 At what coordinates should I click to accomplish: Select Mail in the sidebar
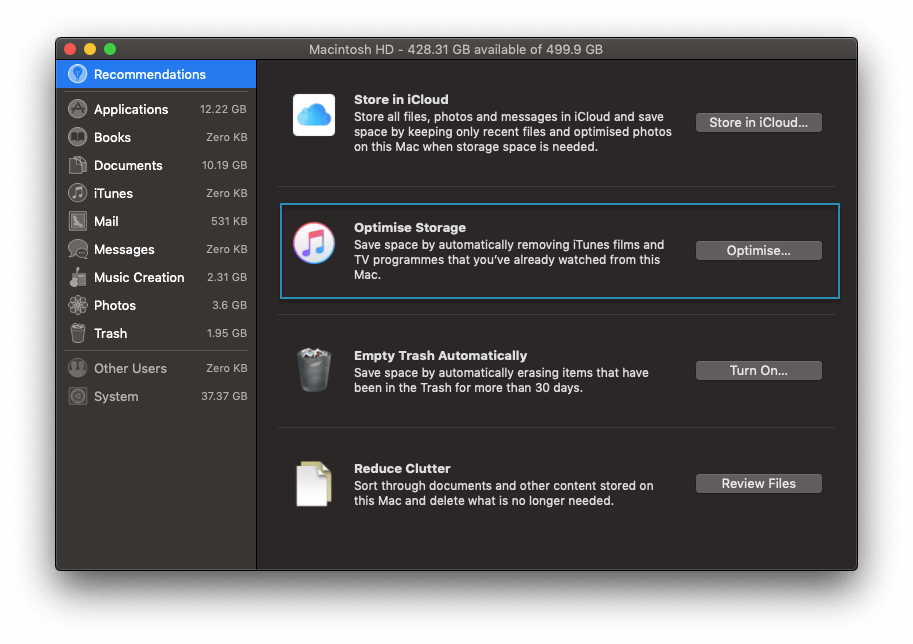tap(156, 221)
